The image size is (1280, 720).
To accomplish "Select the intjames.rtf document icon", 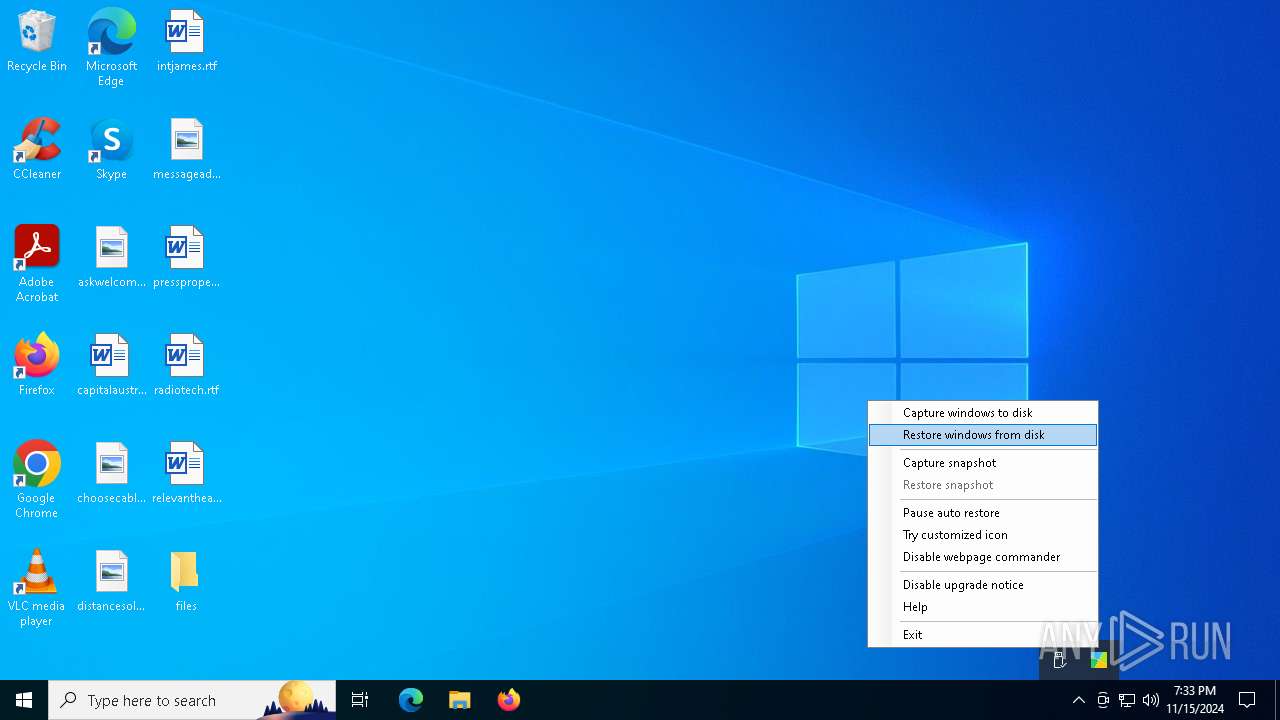I will coord(186,42).
